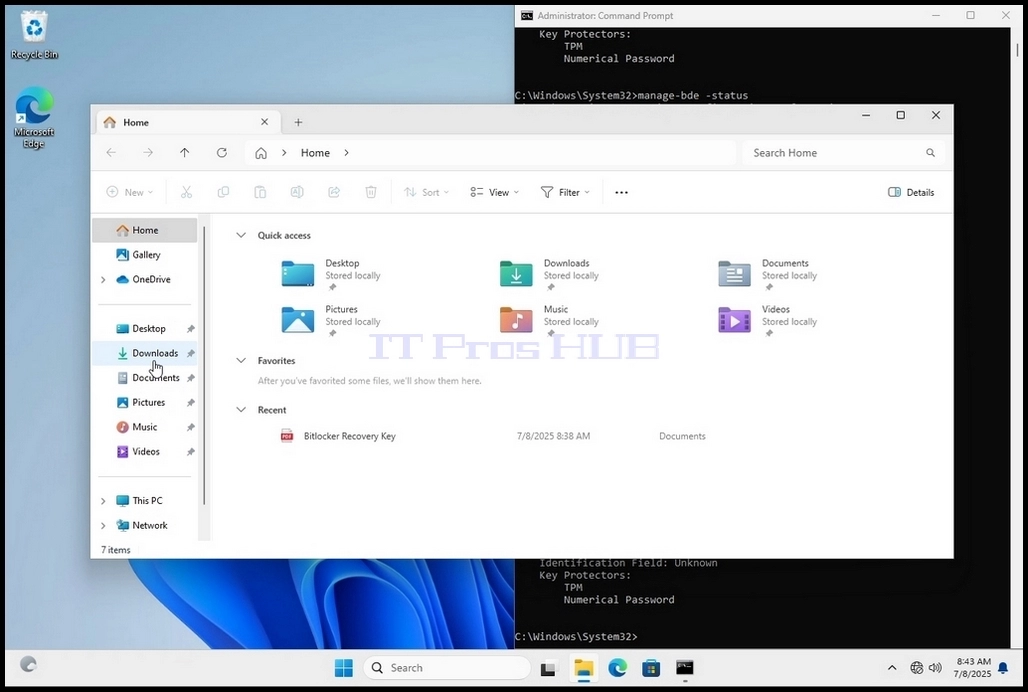Open notifications bell icon
Screen dimensions: 1028x692
pyautogui.click(x=1003, y=668)
